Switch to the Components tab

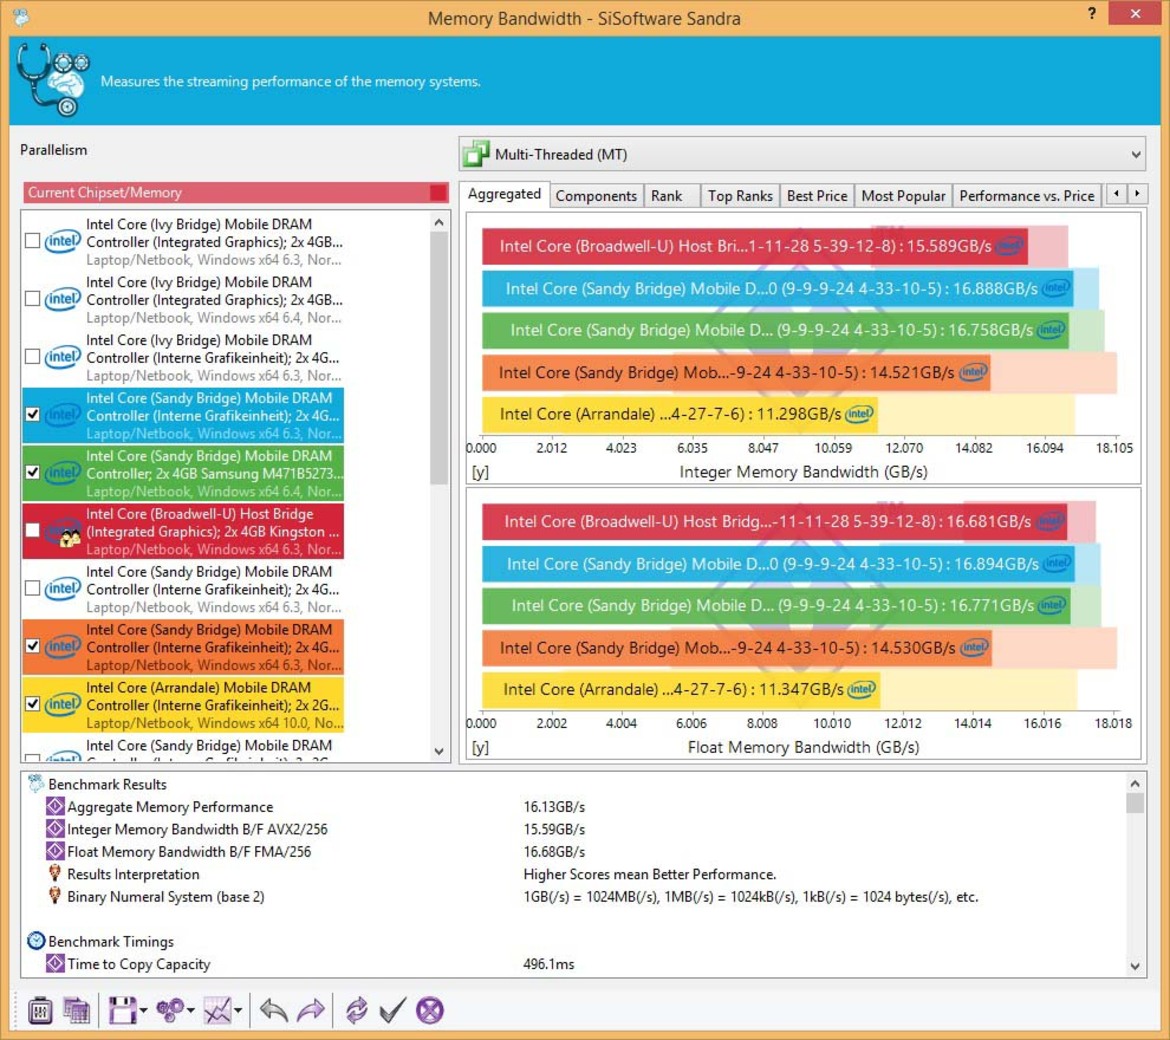(596, 196)
